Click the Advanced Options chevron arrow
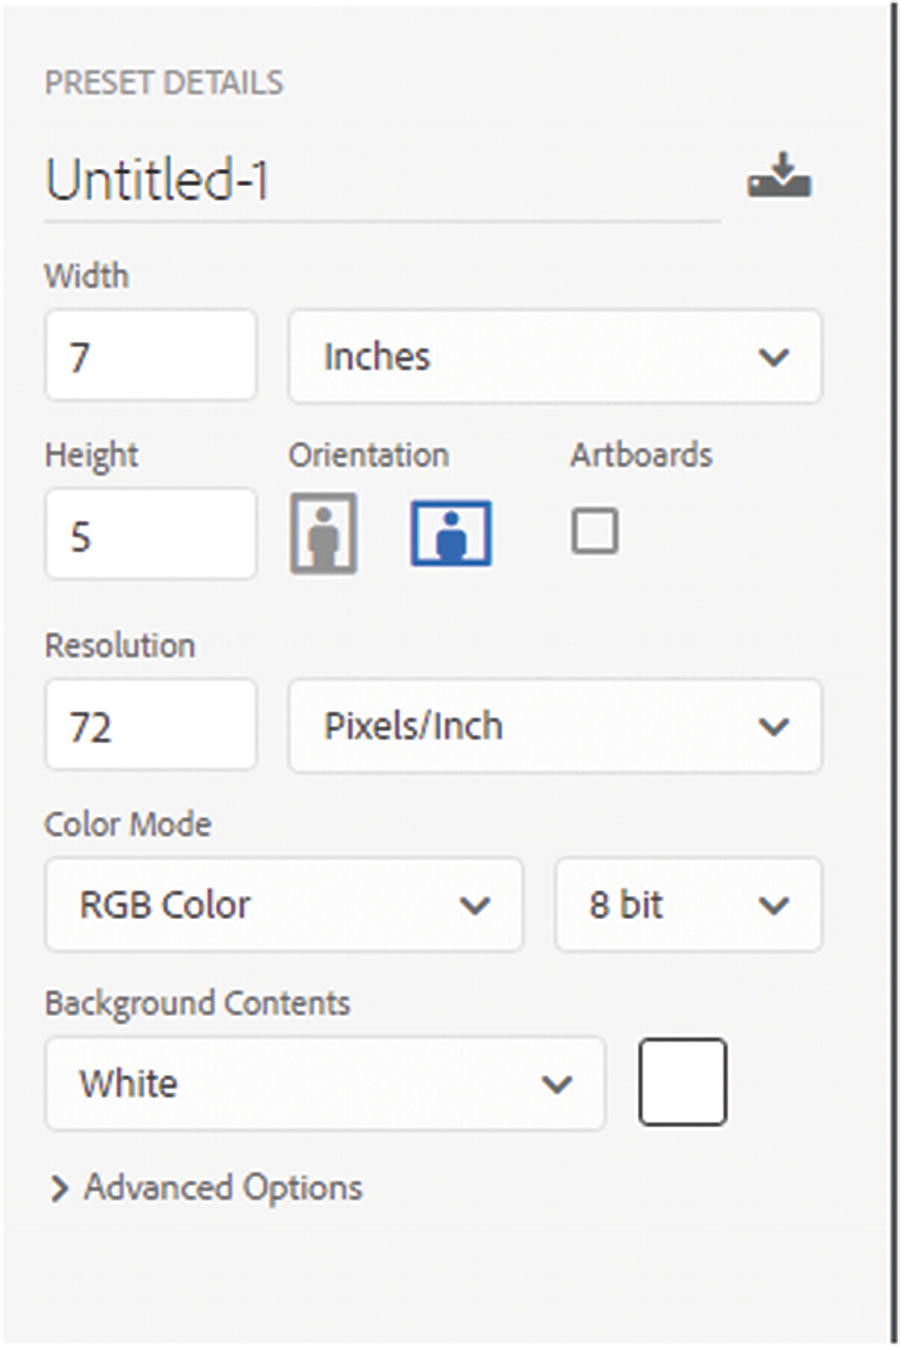Viewport: 900px width, 1346px height. point(60,1188)
